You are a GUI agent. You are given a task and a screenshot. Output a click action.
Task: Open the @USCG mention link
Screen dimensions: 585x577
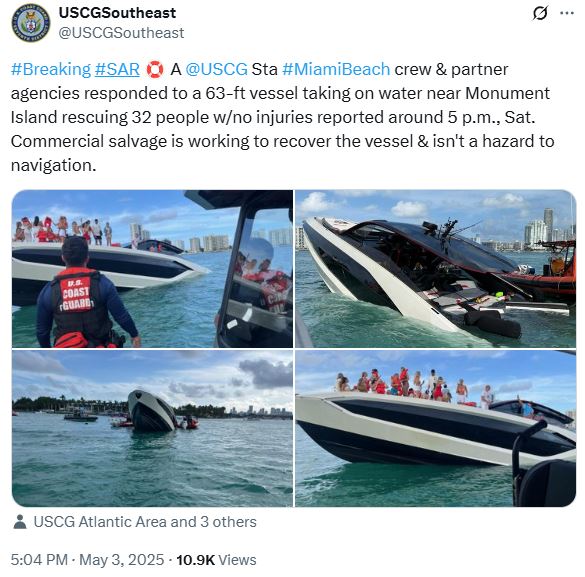pyautogui.click(x=216, y=69)
